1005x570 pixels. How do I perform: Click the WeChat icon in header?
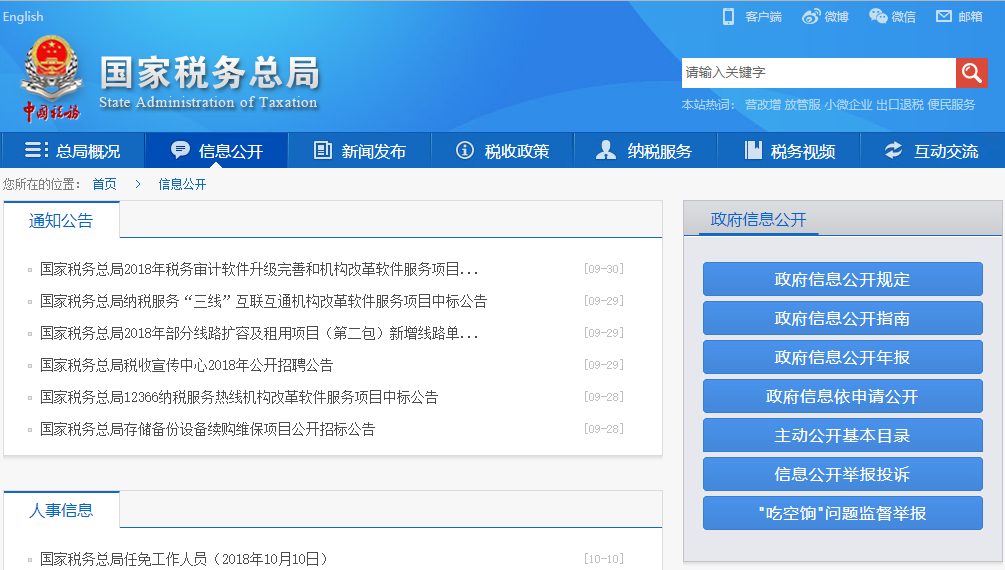pos(878,16)
